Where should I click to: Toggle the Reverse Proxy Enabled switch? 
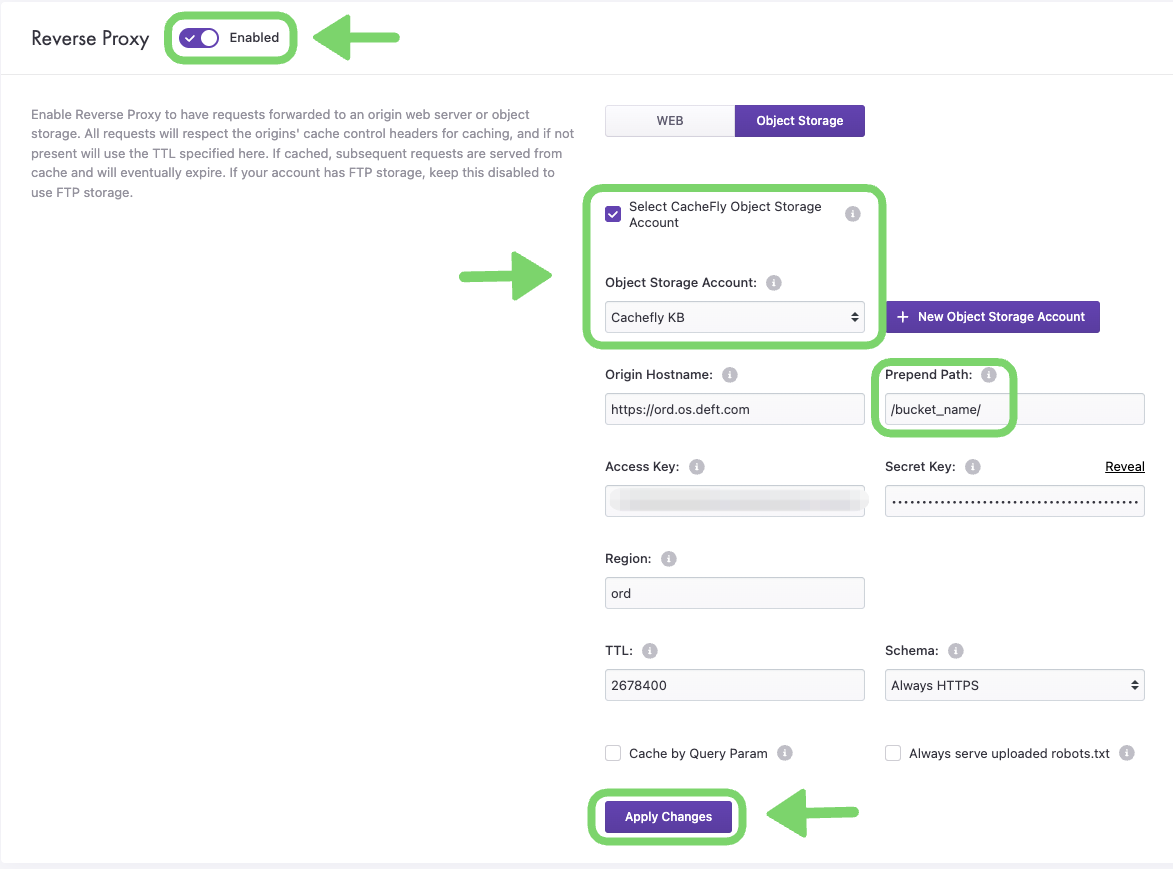pos(199,38)
